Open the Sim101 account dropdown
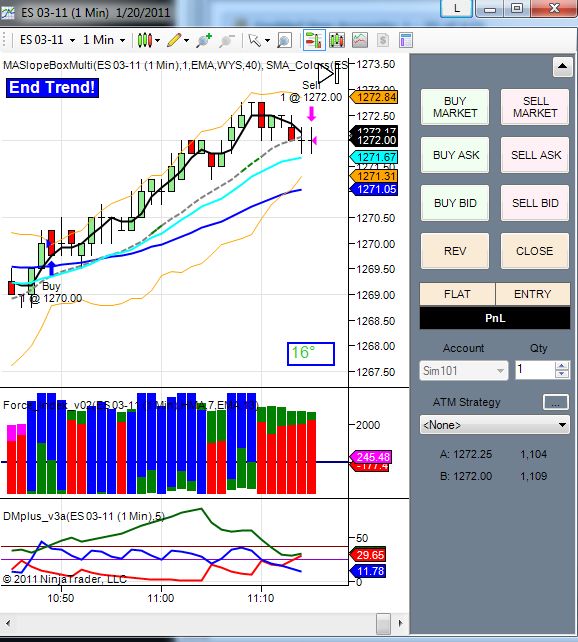Image resolution: width=578 pixels, height=642 pixels. click(x=464, y=371)
